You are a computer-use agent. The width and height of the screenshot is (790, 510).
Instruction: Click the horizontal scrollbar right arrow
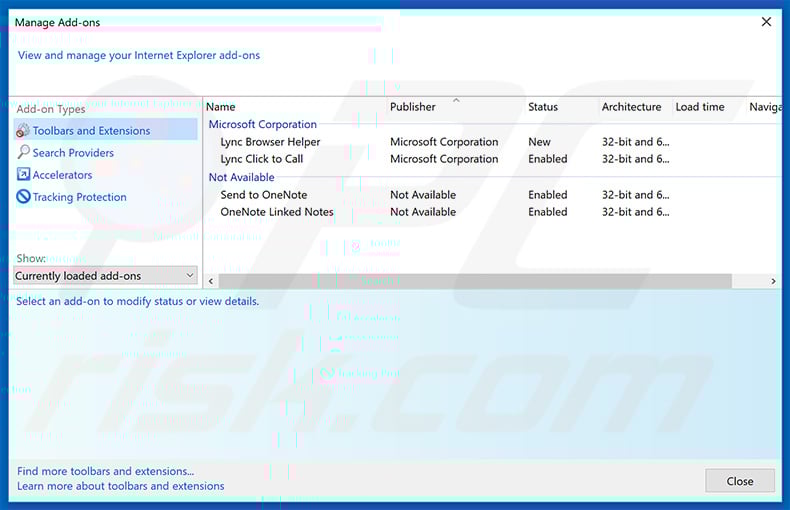pos(773,281)
